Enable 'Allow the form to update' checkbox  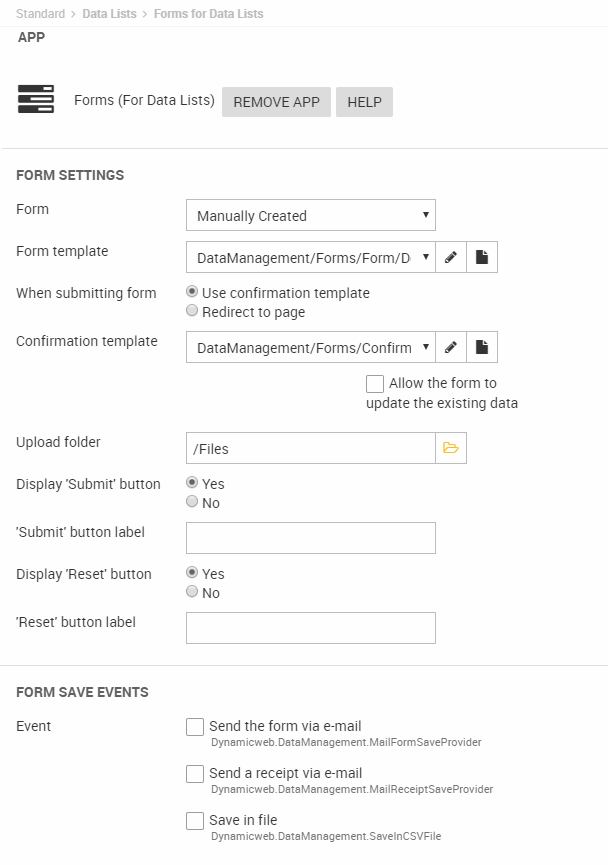pos(375,384)
